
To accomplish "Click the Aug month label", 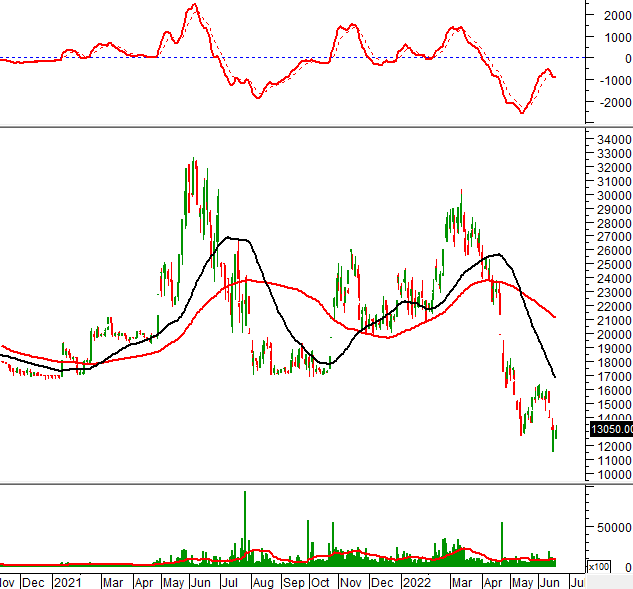I will (x=263, y=581).
